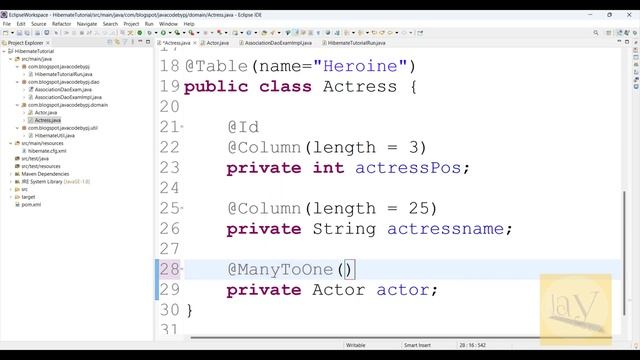Screen dimensions: 640x360
Task: Collapse the src/main/java folder
Action: pos(11,59)
